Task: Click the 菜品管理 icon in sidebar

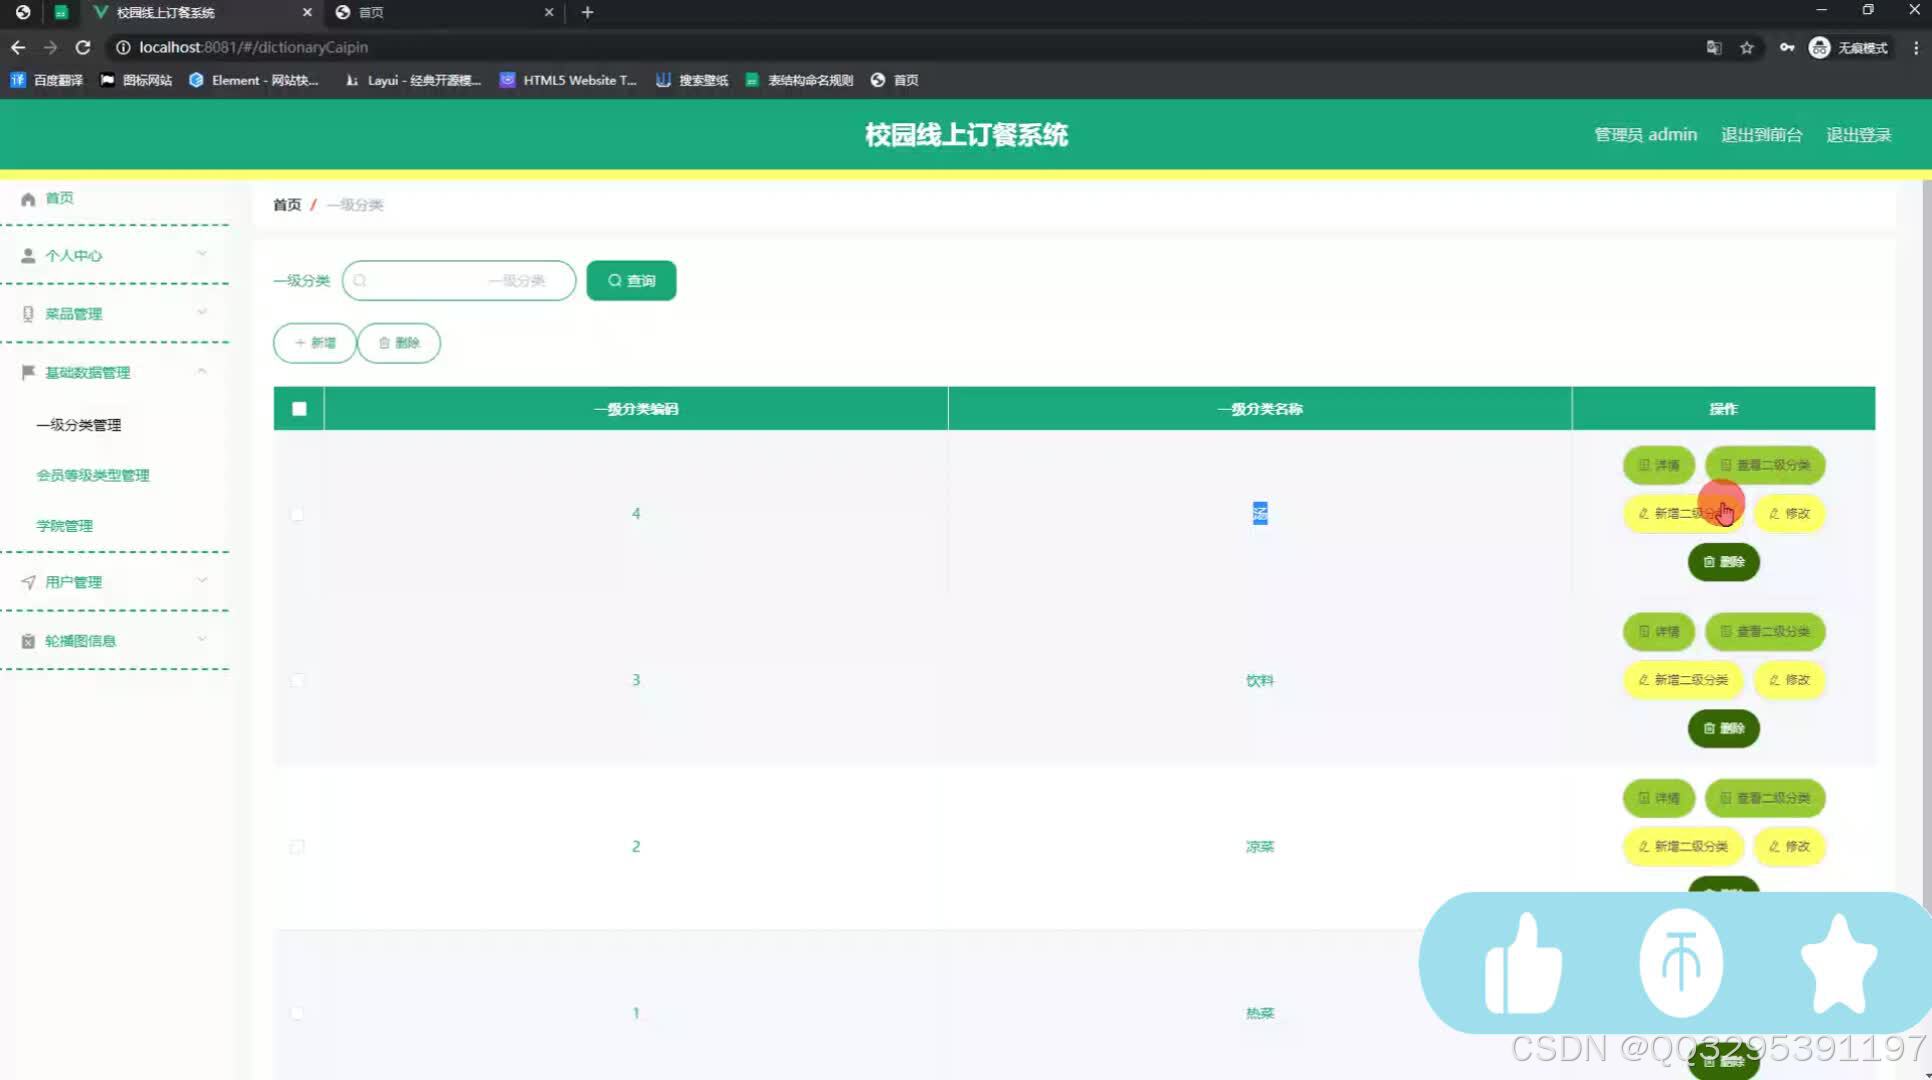Action: click(28, 314)
